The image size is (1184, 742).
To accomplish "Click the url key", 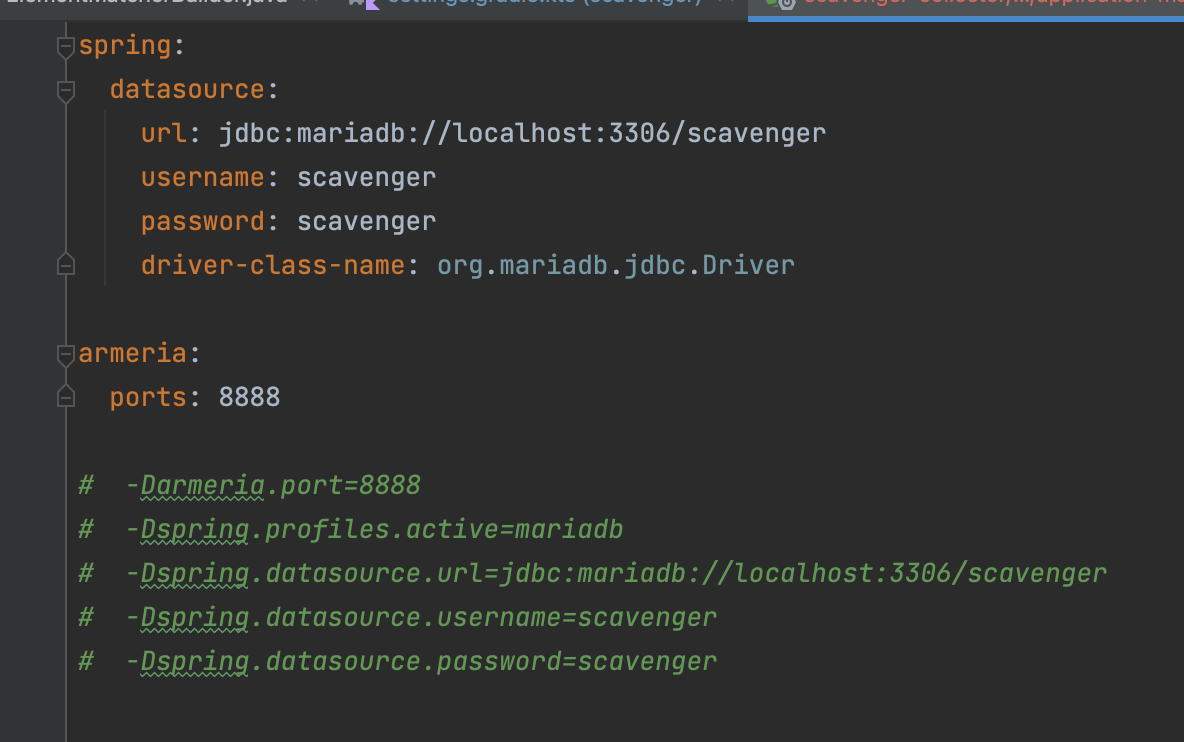I will [x=164, y=134].
